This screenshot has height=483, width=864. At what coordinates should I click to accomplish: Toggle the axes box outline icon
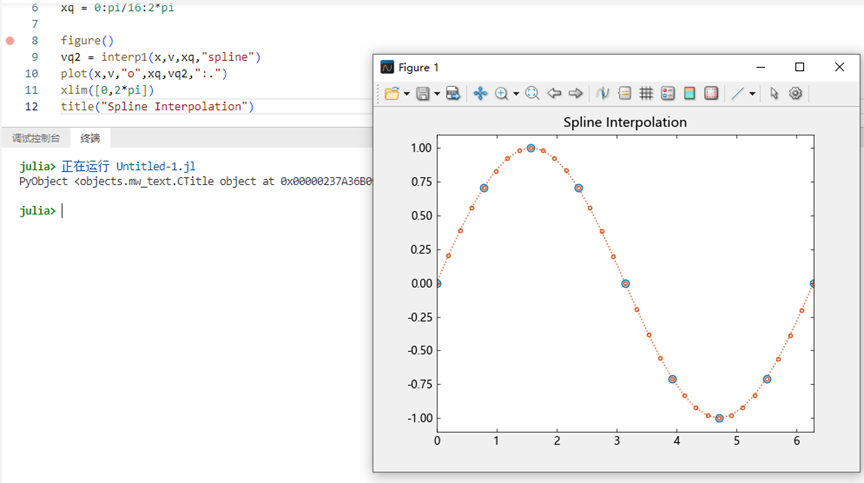[711, 94]
